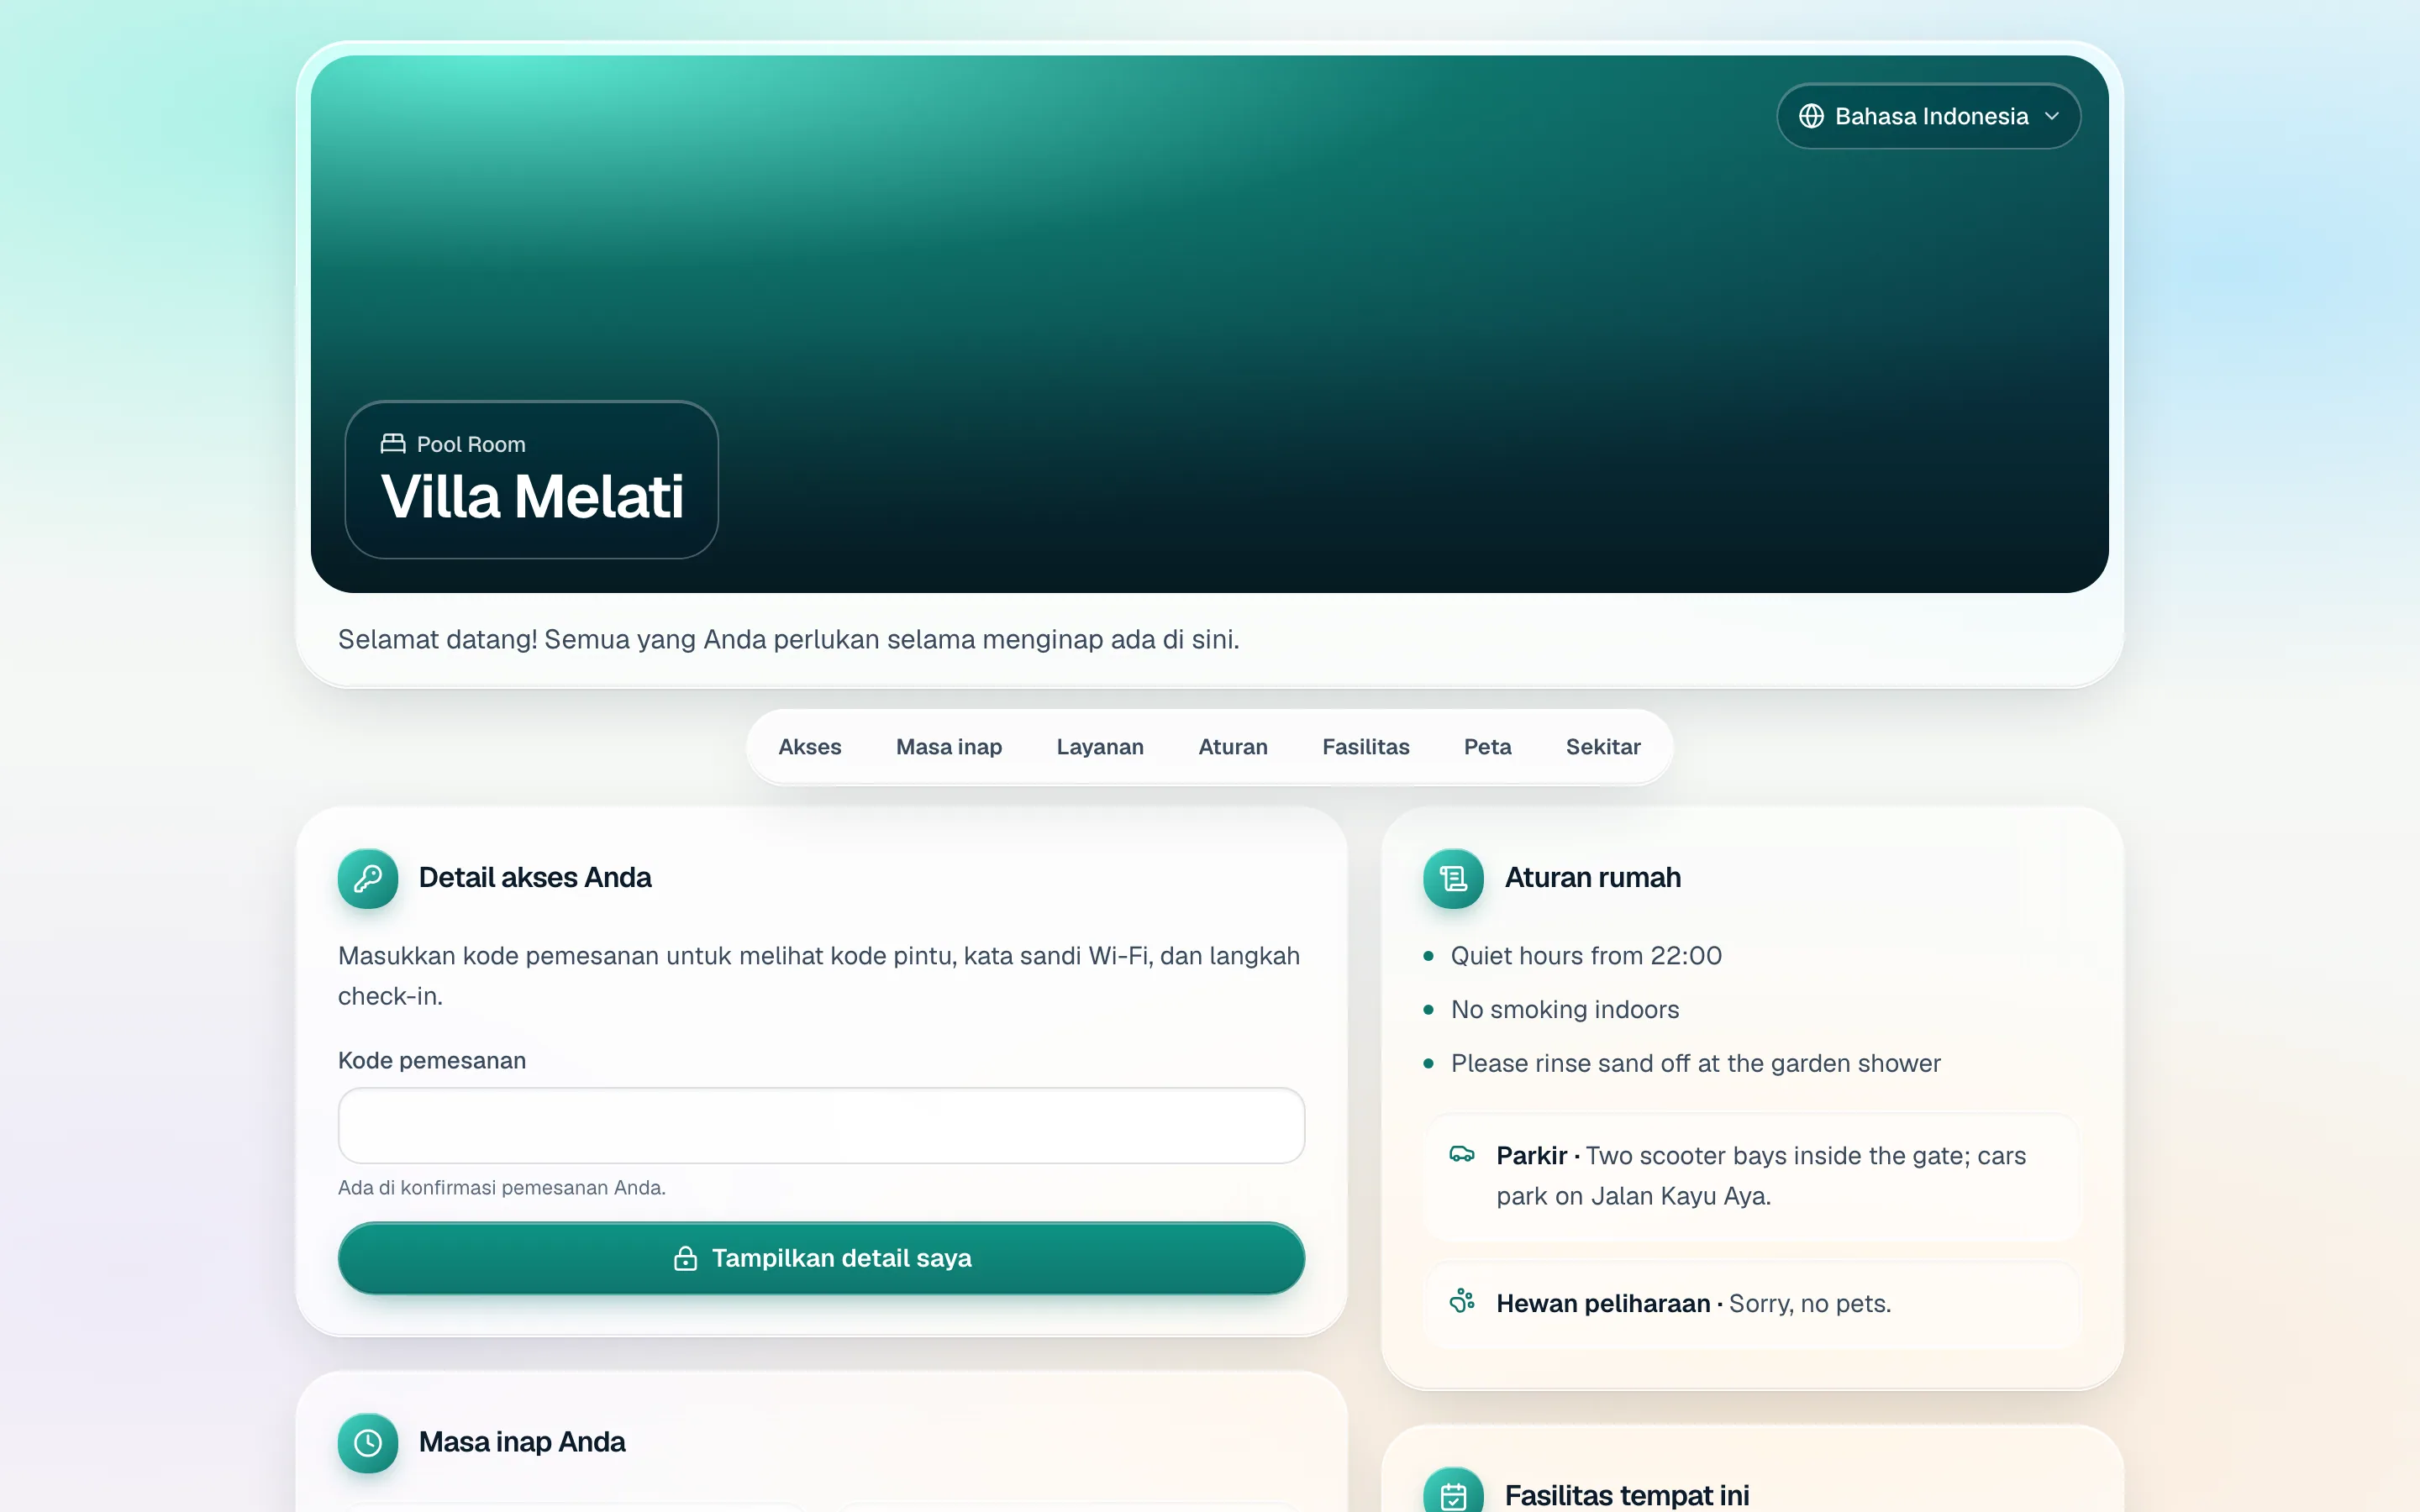Click 'No smoking indoors' rule
The height and width of the screenshot is (1512, 2420).
[x=1565, y=1010]
